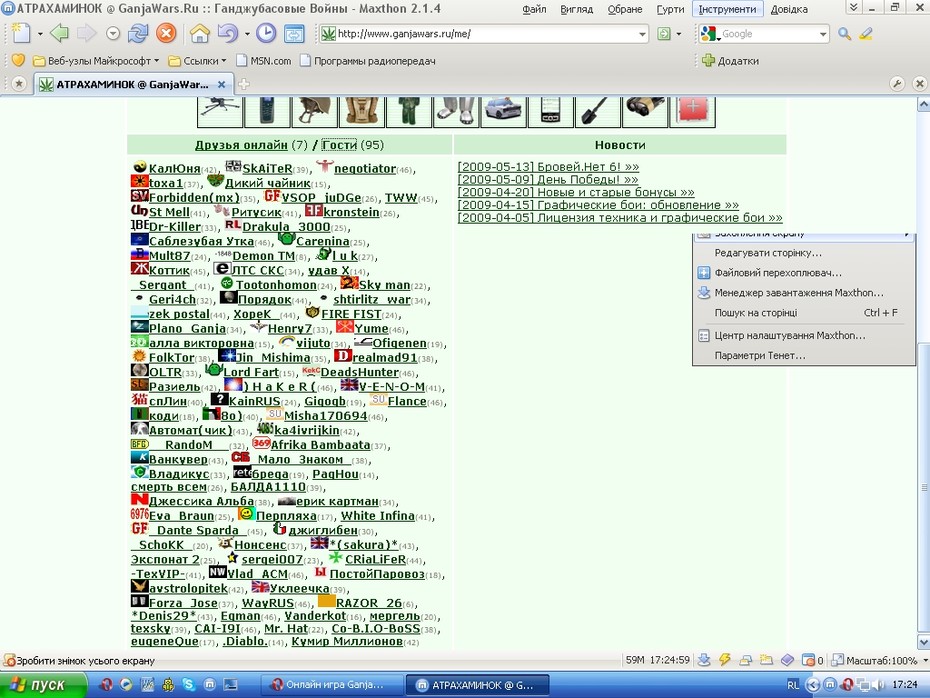Click the MSN.com bookmark

pyautogui.click(x=264, y=60)
